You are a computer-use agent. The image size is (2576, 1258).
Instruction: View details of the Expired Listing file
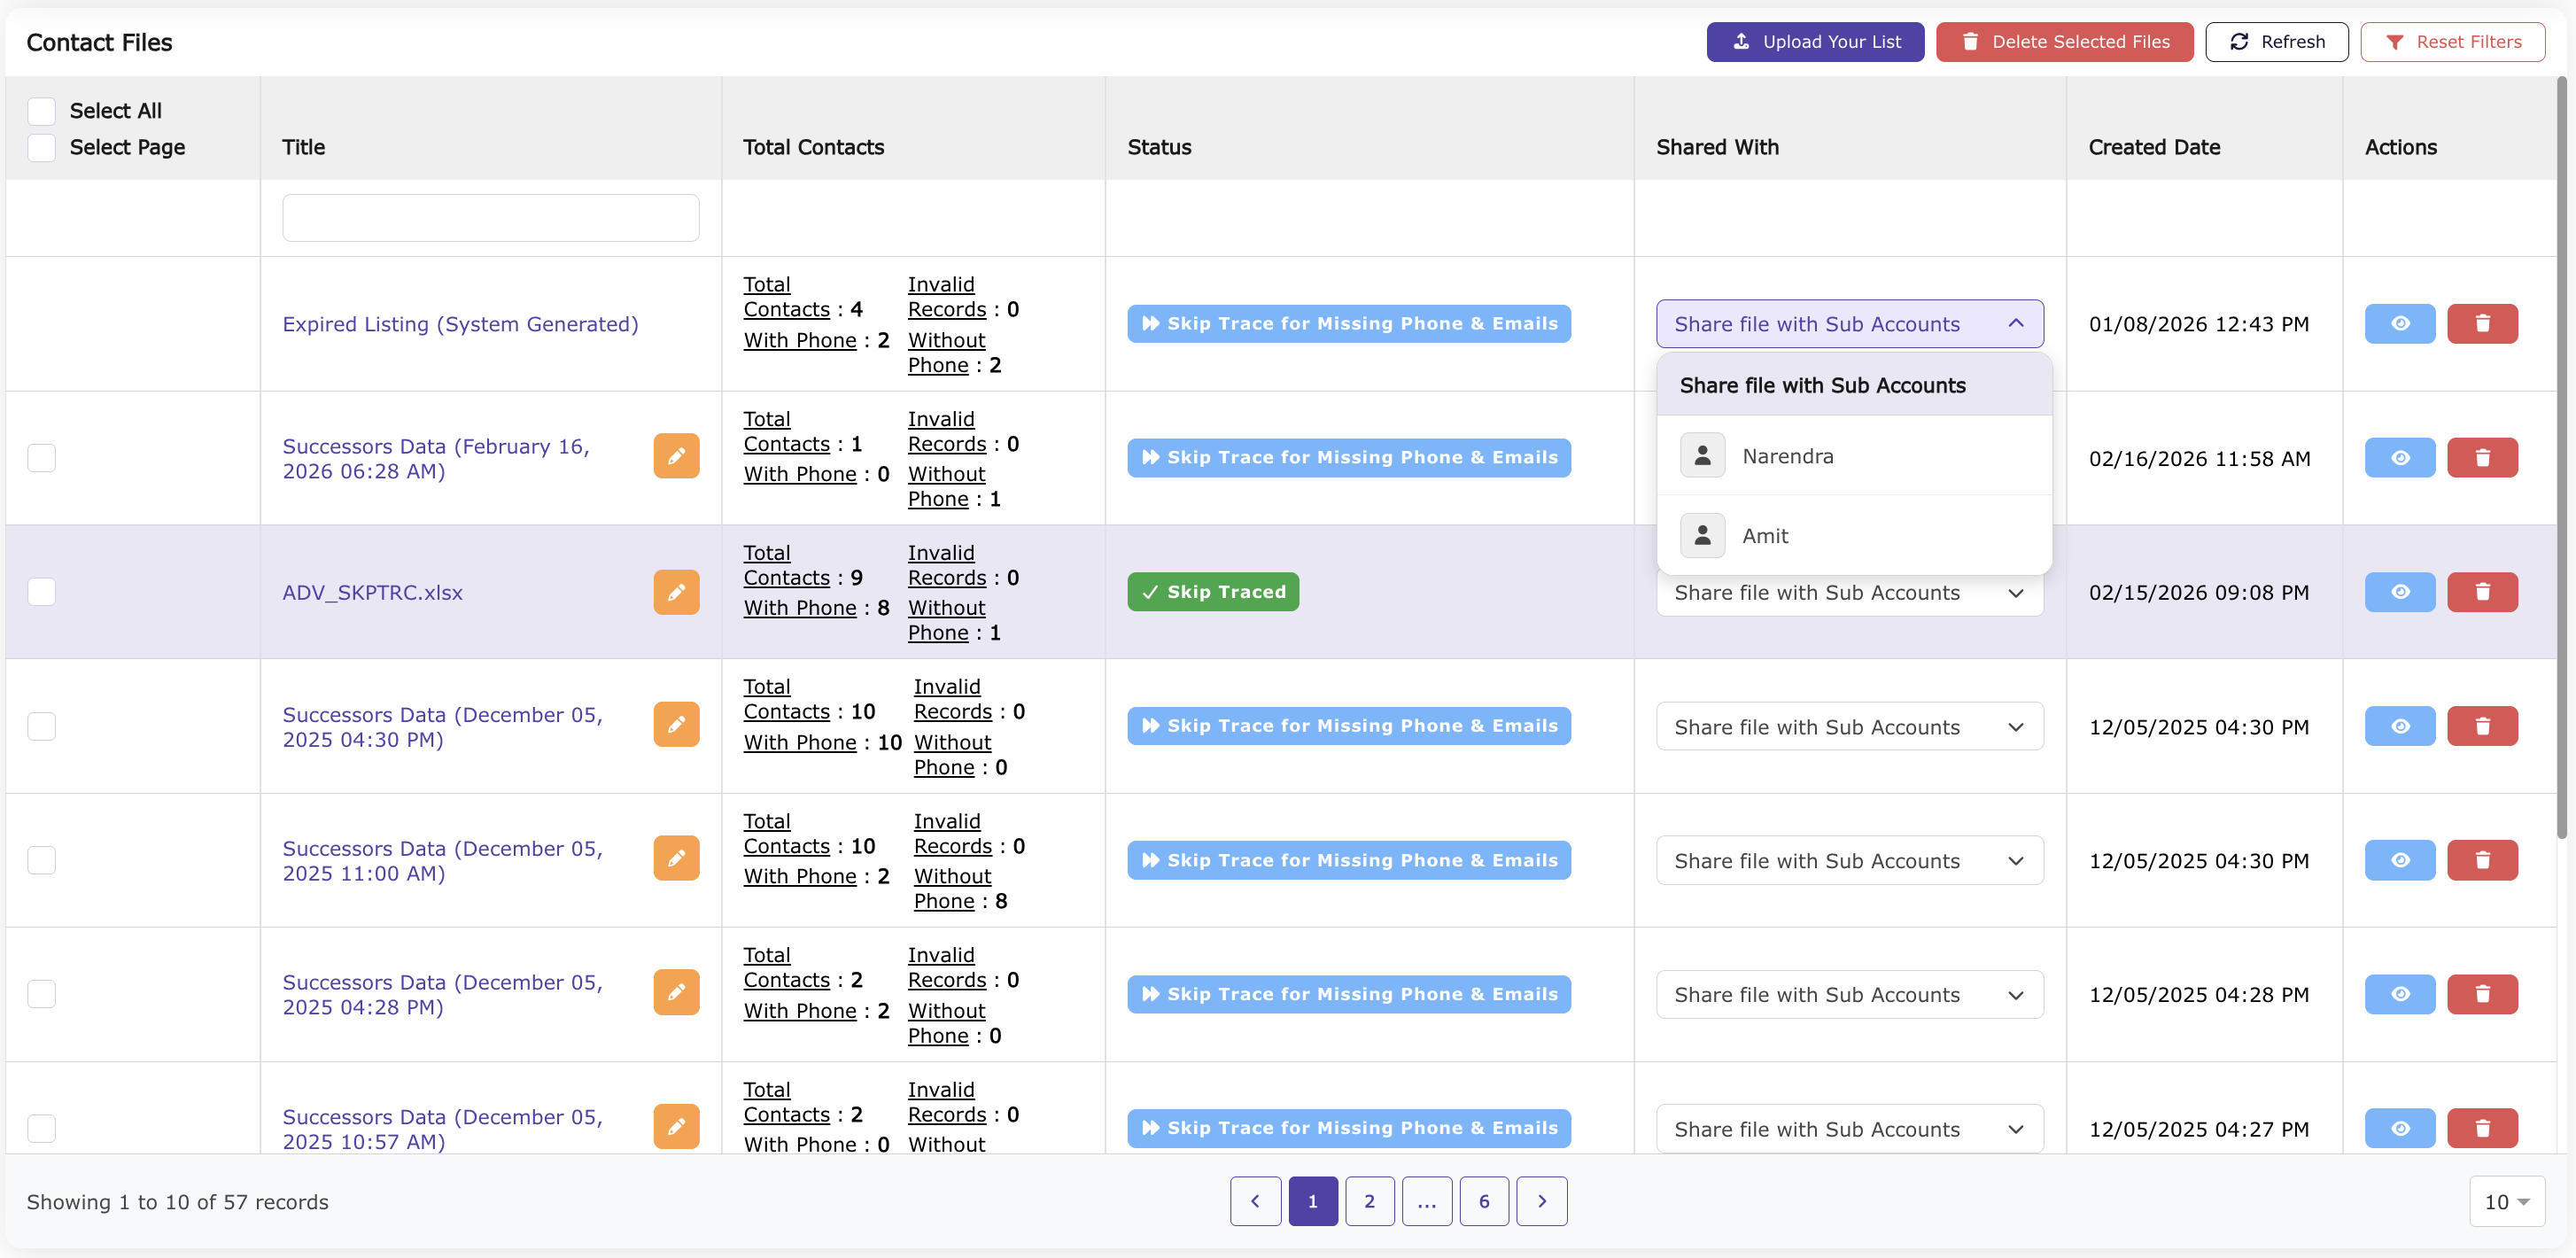tap(2400, 323)
